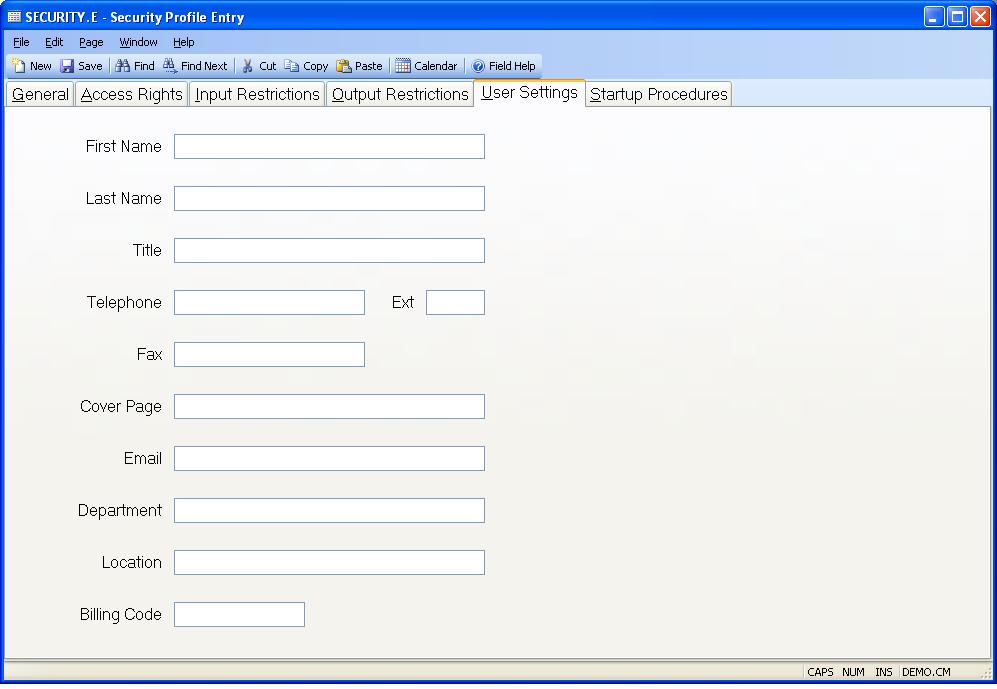Click the Telephone number field
This screenshot has width=997, height=689.
pos(270,303)
